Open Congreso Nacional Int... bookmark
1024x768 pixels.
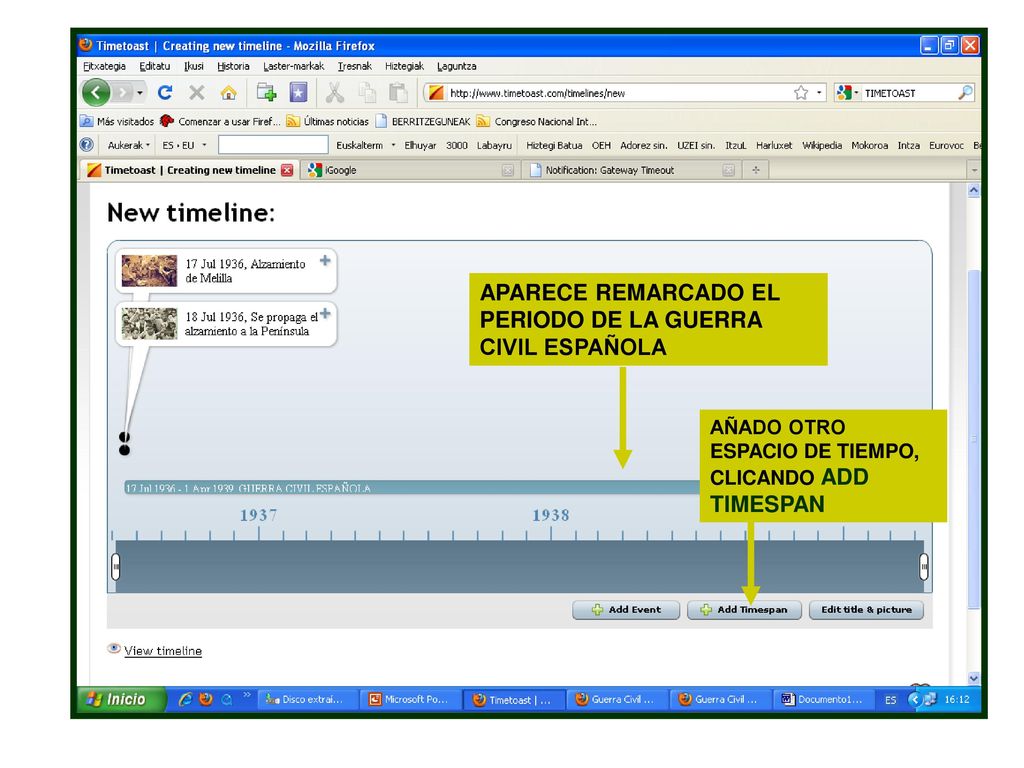[x=536, y=121]
